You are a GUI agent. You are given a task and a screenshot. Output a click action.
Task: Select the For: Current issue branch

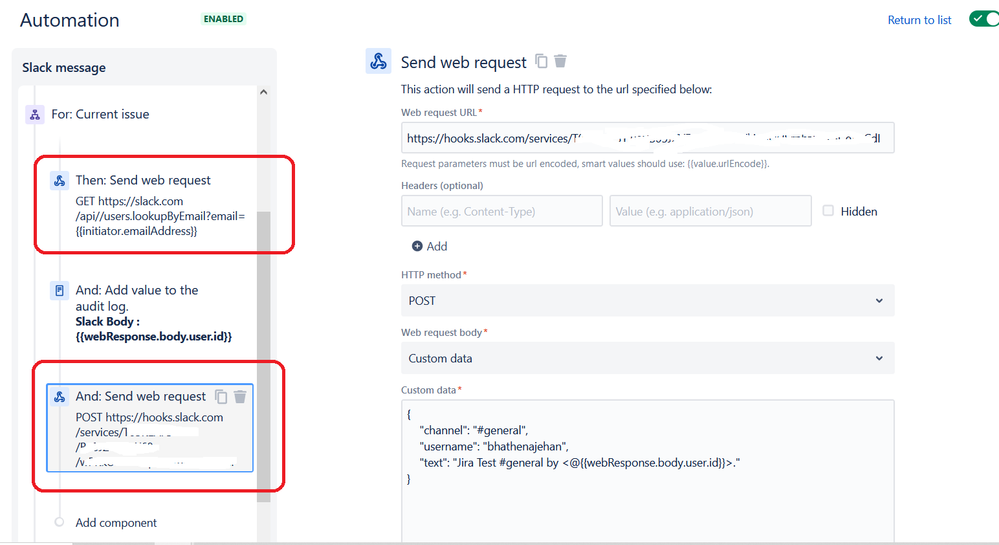(100, 115)
